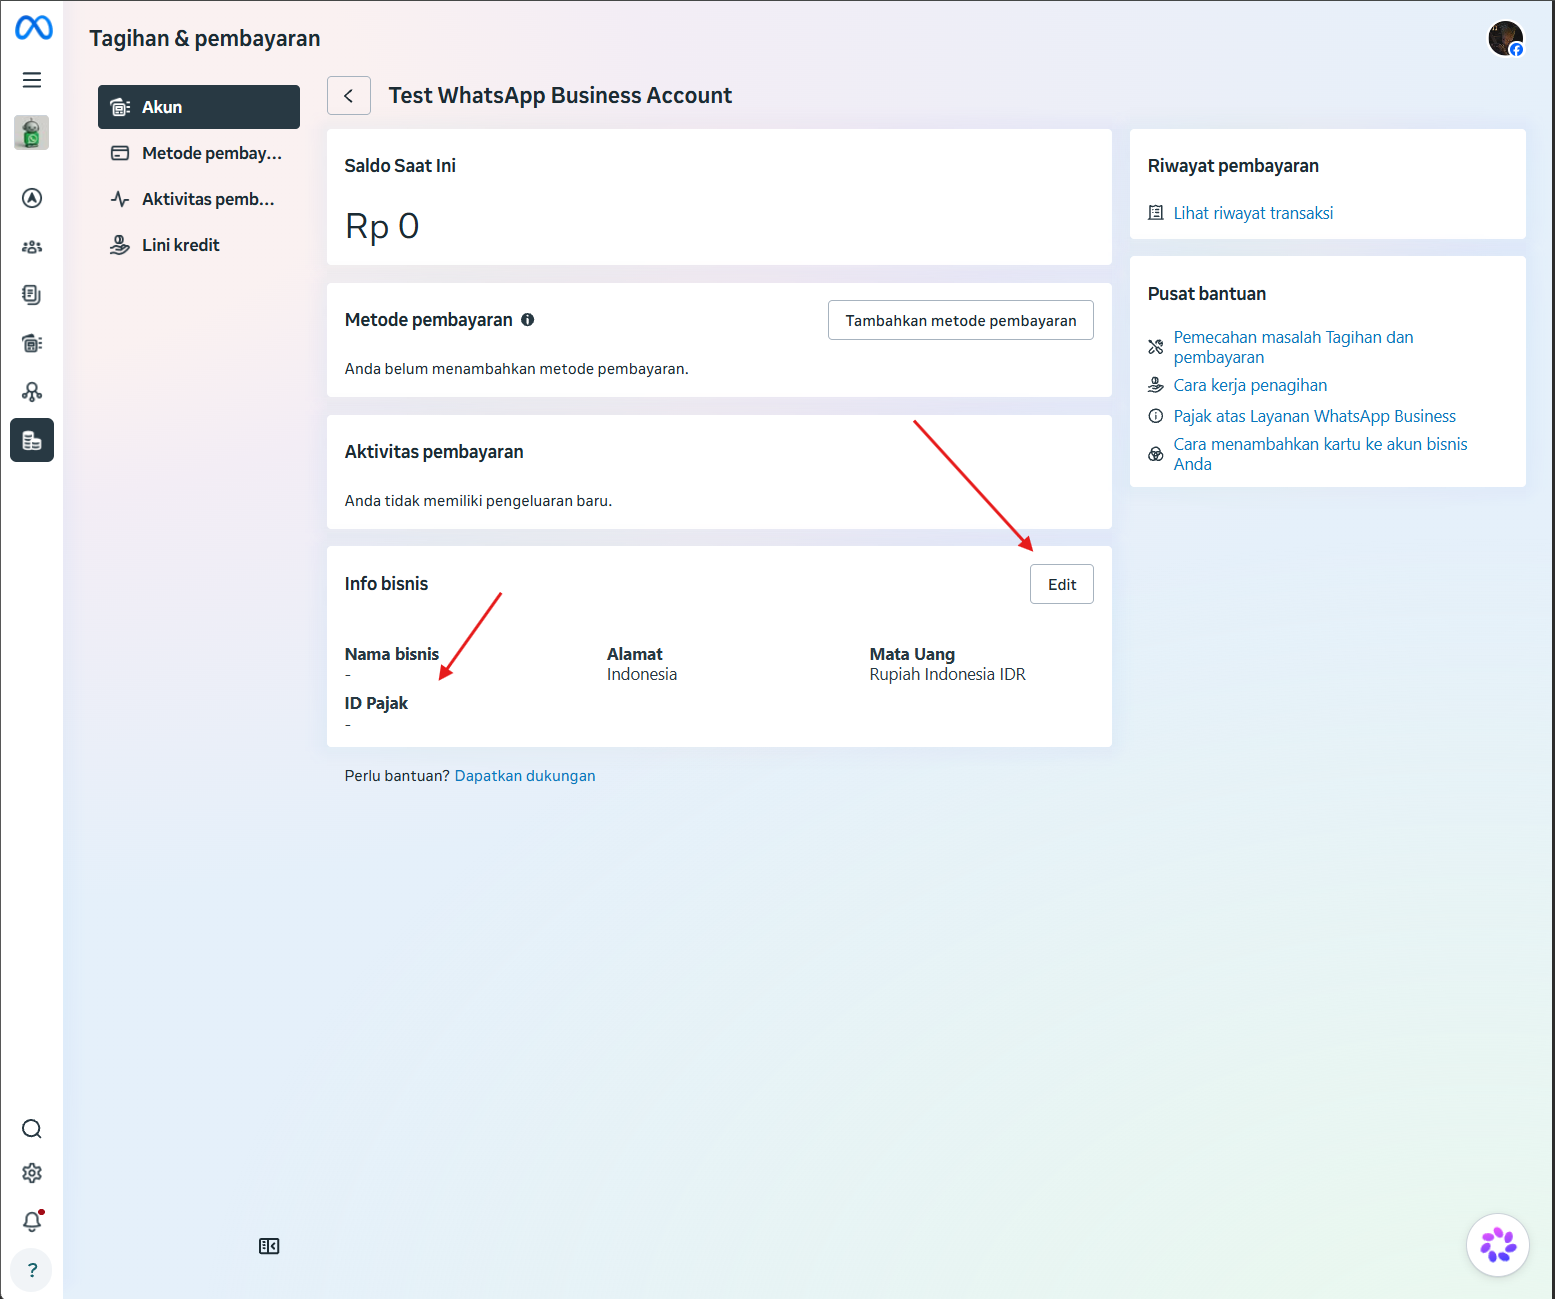Click the Meta logo icon

[x=34, y=28]
